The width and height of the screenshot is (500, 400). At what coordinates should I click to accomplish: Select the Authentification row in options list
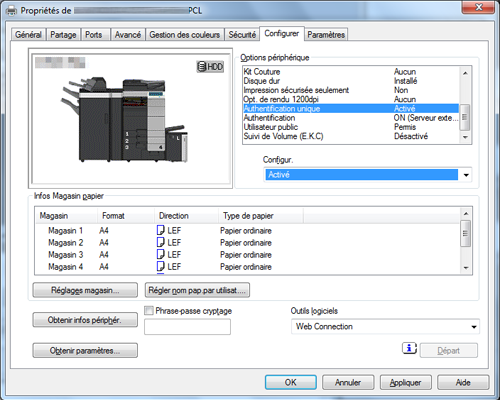coord(351,118)
